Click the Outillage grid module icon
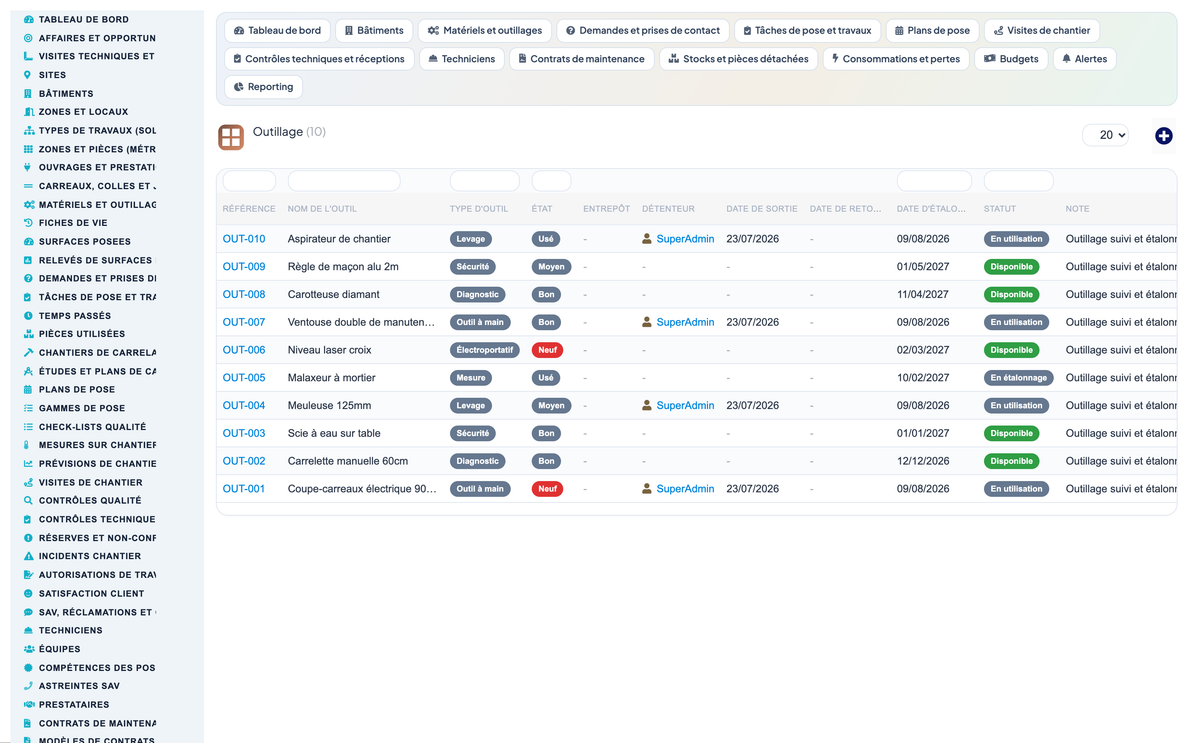Image resolution: width=1200 pixels, height=743 pixels. [231, 137]
